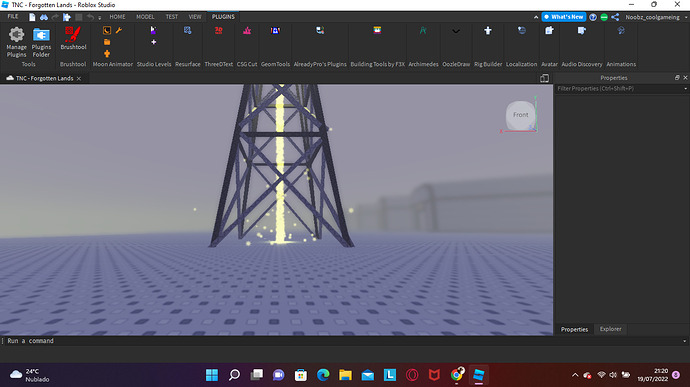This screenshot has height=387, width=690.
Task: Open the Plugins Folder
Action: tap(41, 42)
